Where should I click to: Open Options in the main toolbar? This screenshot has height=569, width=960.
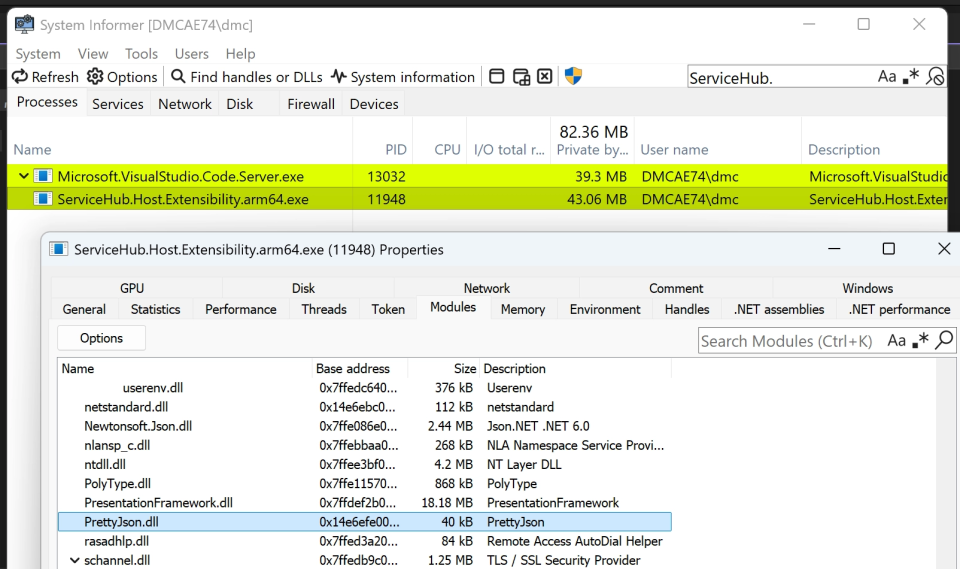coord(122,77)
